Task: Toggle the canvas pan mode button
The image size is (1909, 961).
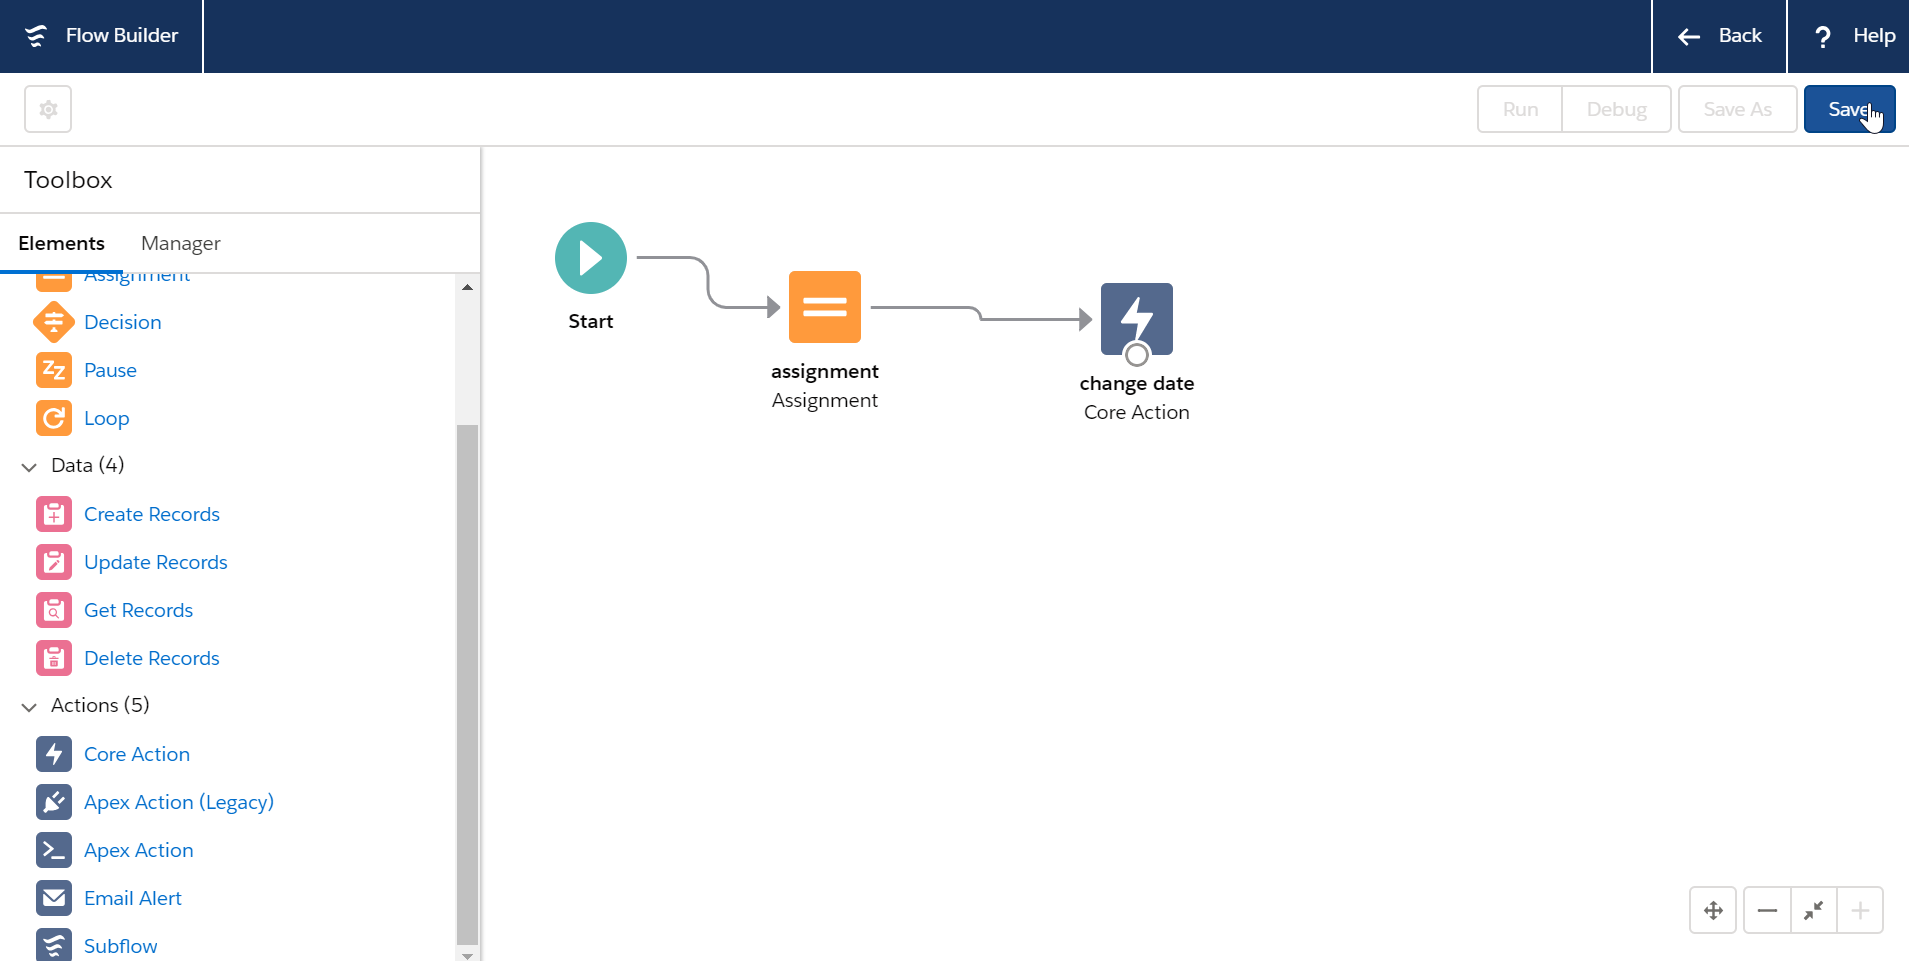Action: click(x=1713, y=910)
